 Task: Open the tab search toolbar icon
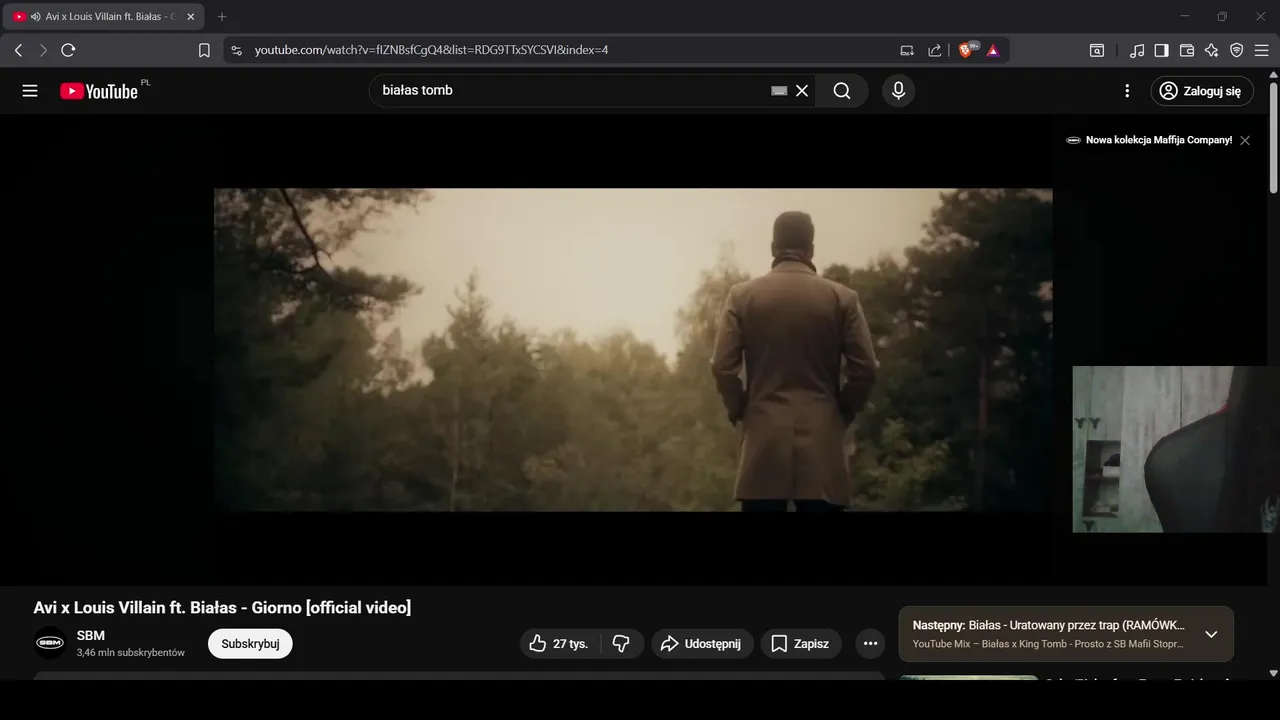(x=1097, y=50)
